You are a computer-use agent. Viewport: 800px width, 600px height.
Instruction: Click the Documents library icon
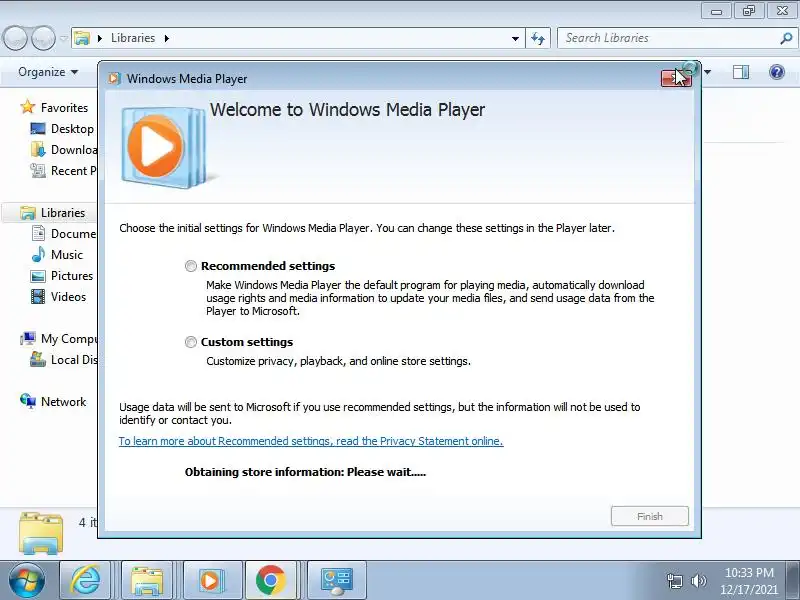pos(38,233)
